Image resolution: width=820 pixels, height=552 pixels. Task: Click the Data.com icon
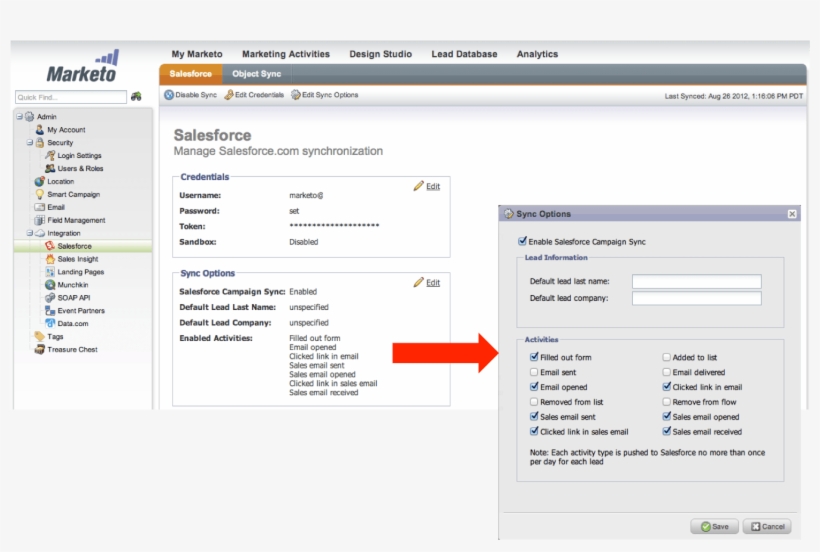pos(50,324)
